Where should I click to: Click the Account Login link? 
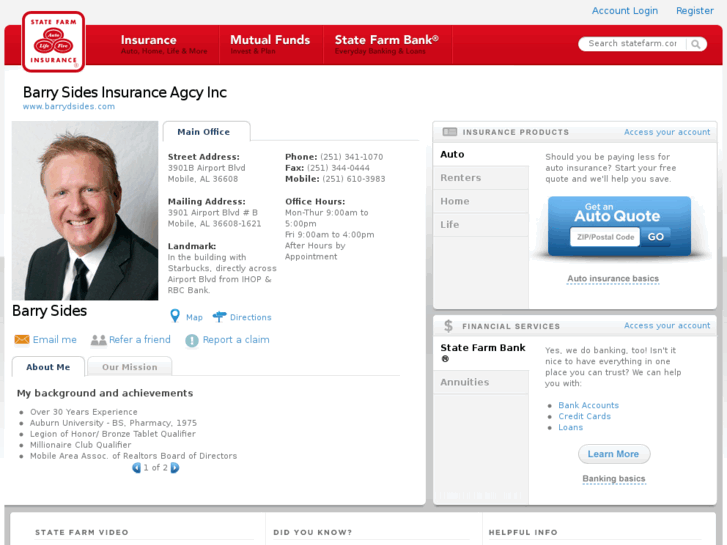coord(625,11)
